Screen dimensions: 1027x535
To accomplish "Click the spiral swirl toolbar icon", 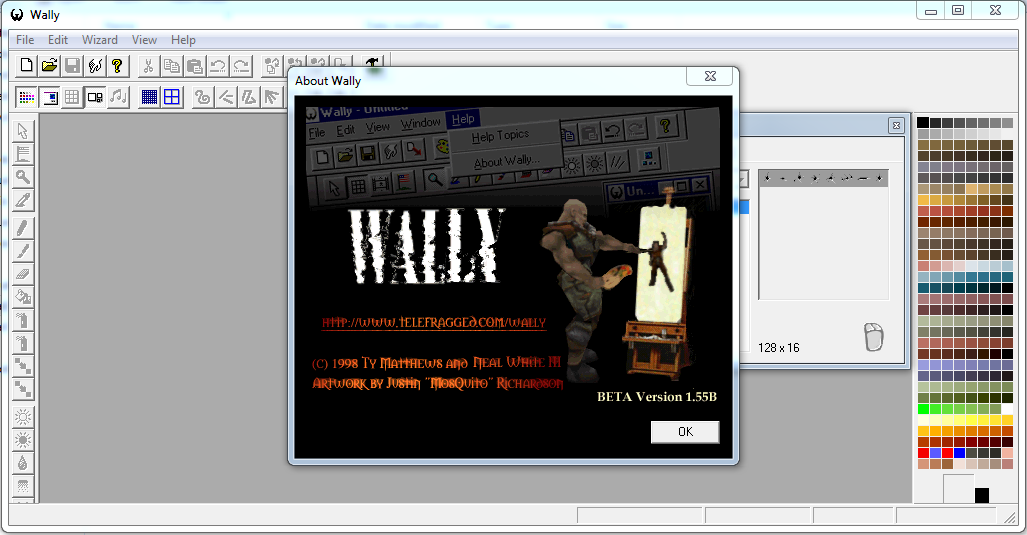I will click(203, 98).
